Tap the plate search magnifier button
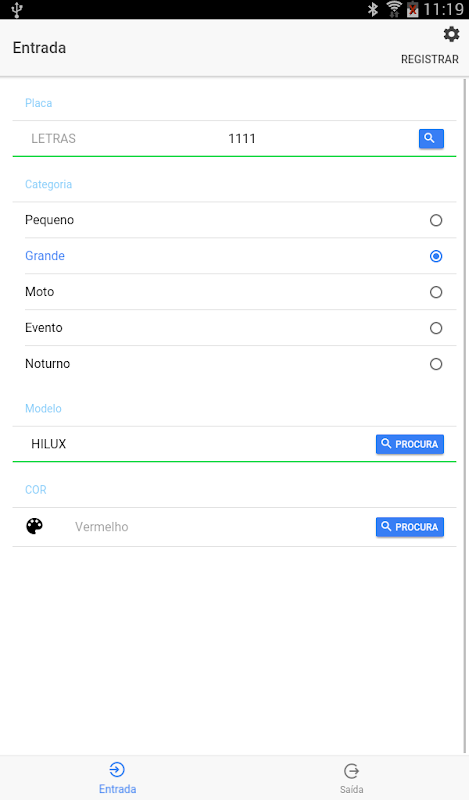 431,138
